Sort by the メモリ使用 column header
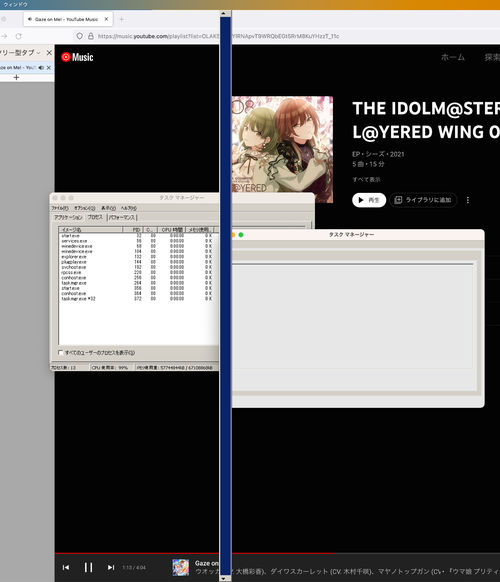The image size is (500, 582). (199, 230)
